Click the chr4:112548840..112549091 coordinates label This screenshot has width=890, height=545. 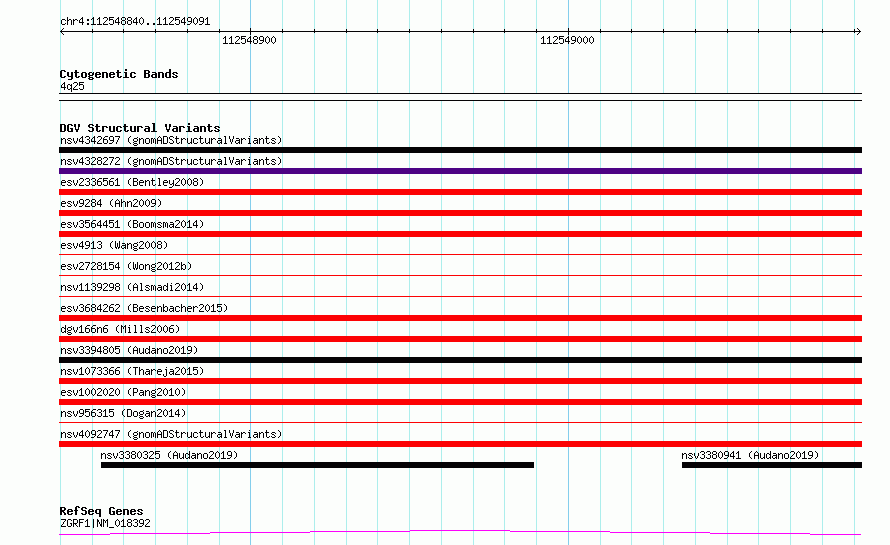pos(135,21)
